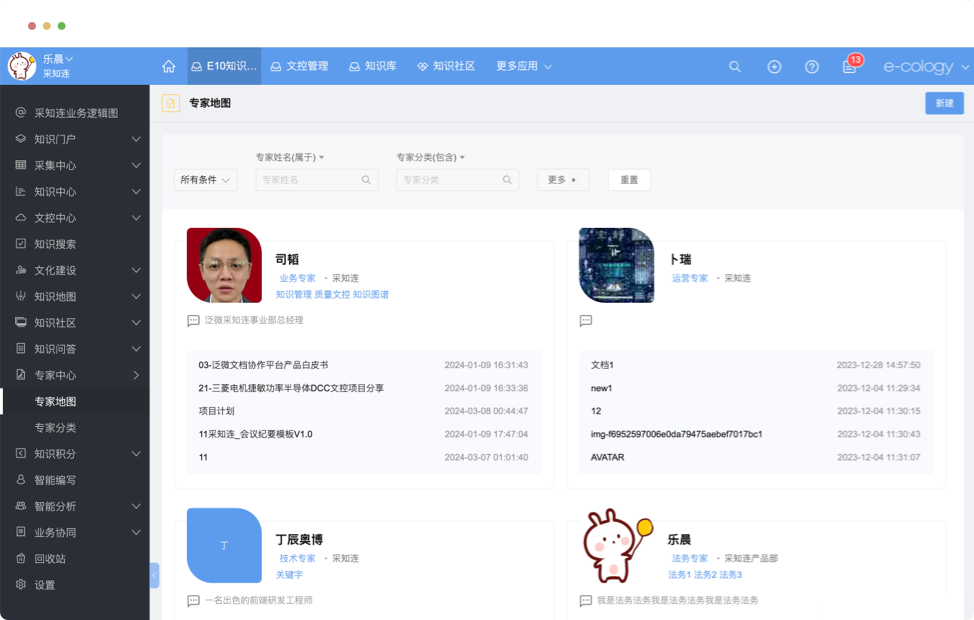Expand 知识门户 in the sidebar
This screenshot has height=620, width=974.
tap(75, 139)
